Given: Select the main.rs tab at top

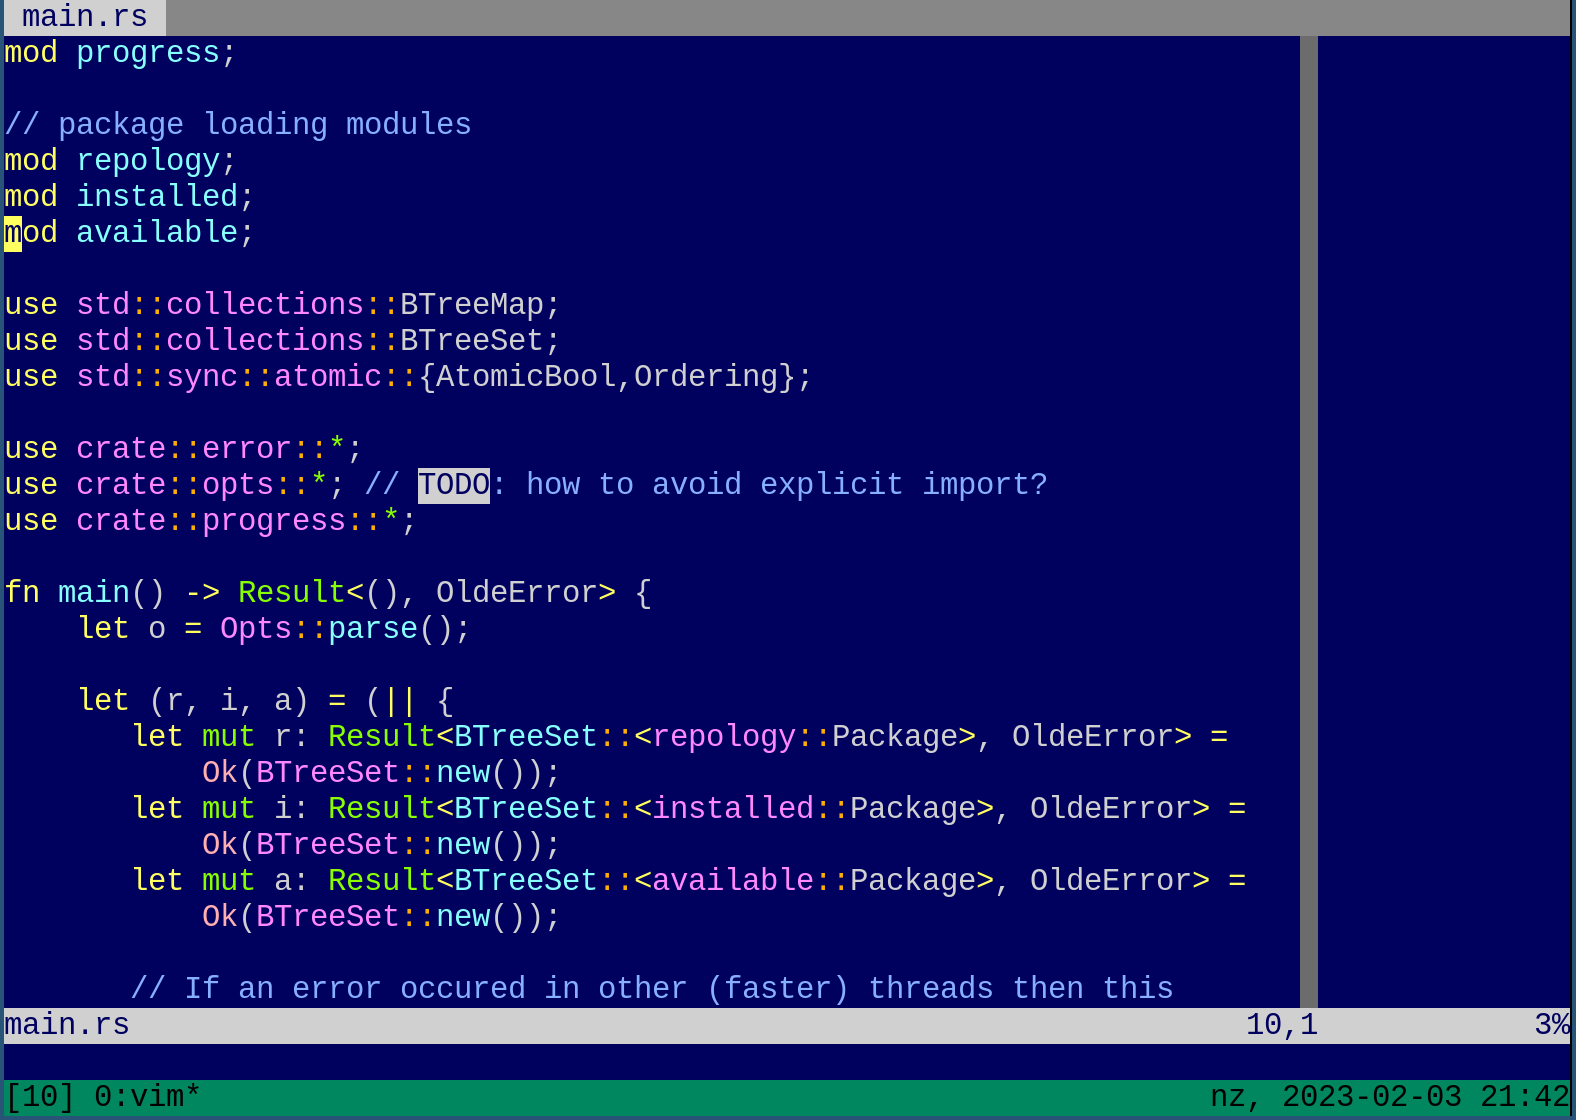Looking at the screenshot, I should (x=85, y=17).
